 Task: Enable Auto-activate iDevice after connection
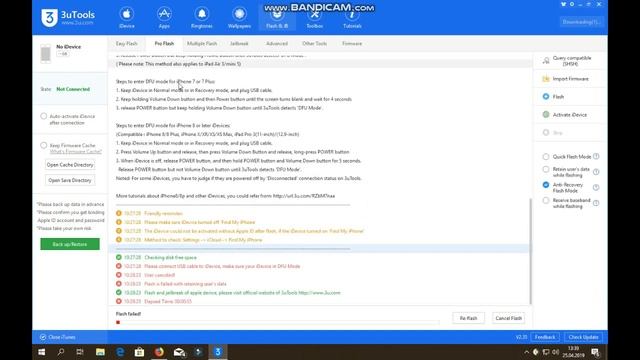pos(44,116)
